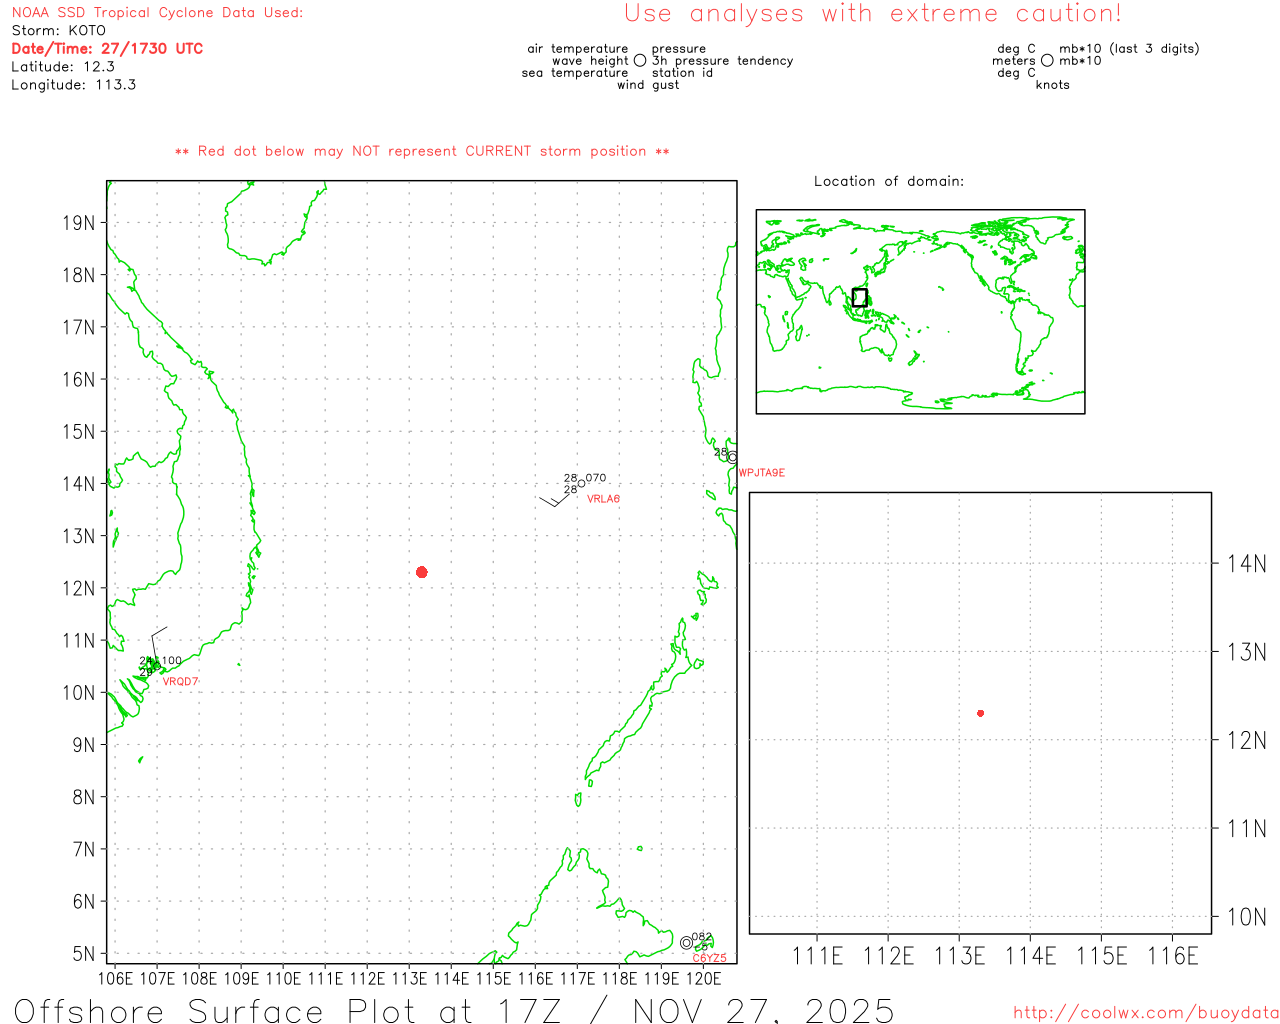Viewport: 1280px width, 1024px height.
Task: Click the red VRQD7 station label
Action: pos(181,682)
